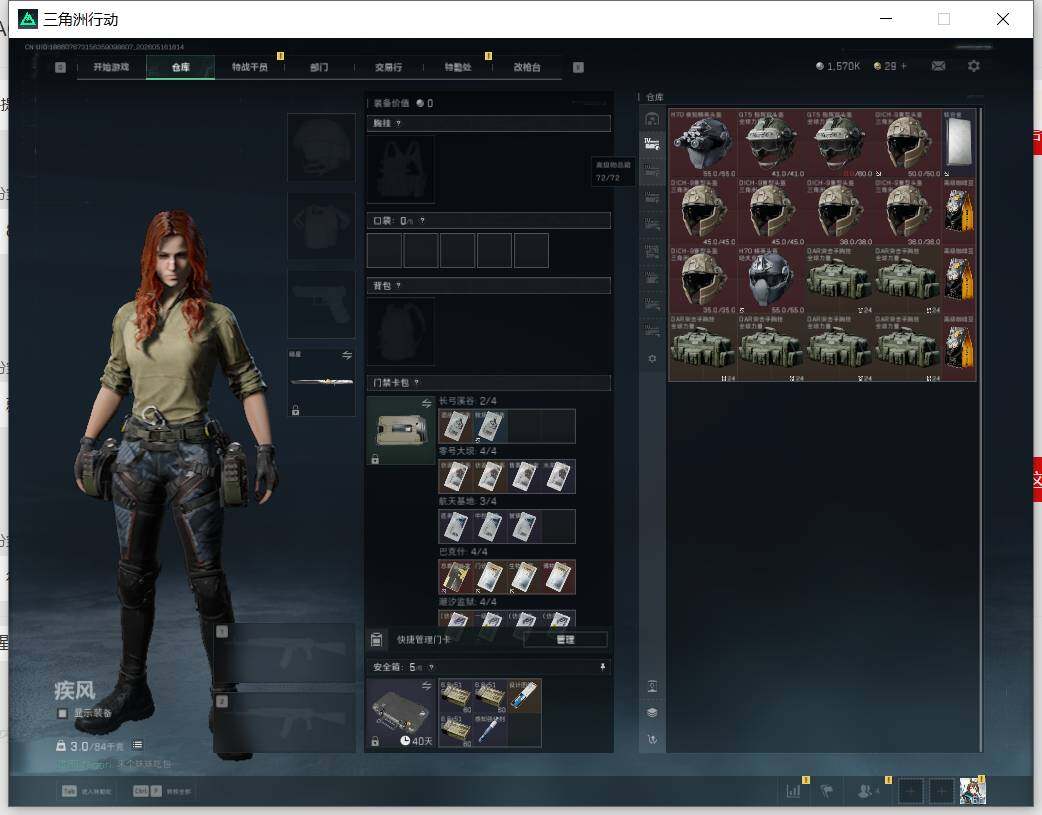The width and height of the screenshot is (1042, 815).
Task: Toggle the 显示装备 checkbox
Action: pos(62,713)
